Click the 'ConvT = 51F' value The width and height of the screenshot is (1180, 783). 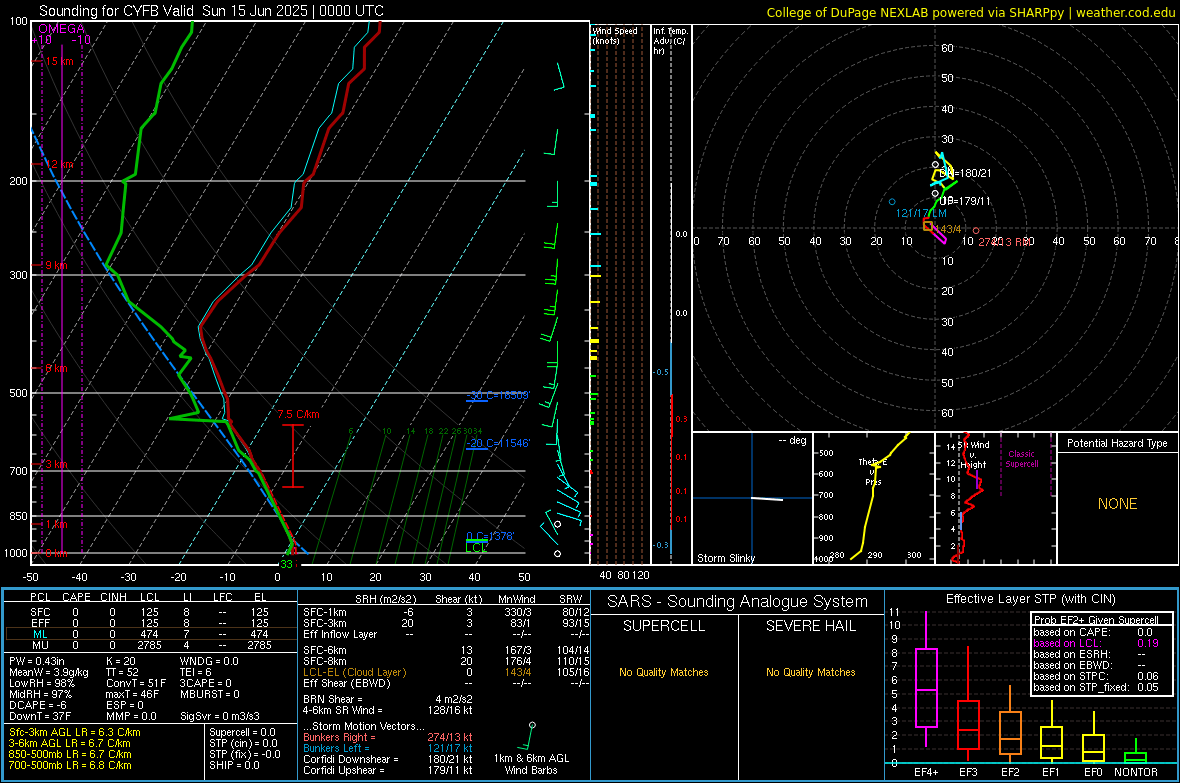coord(135,683)
